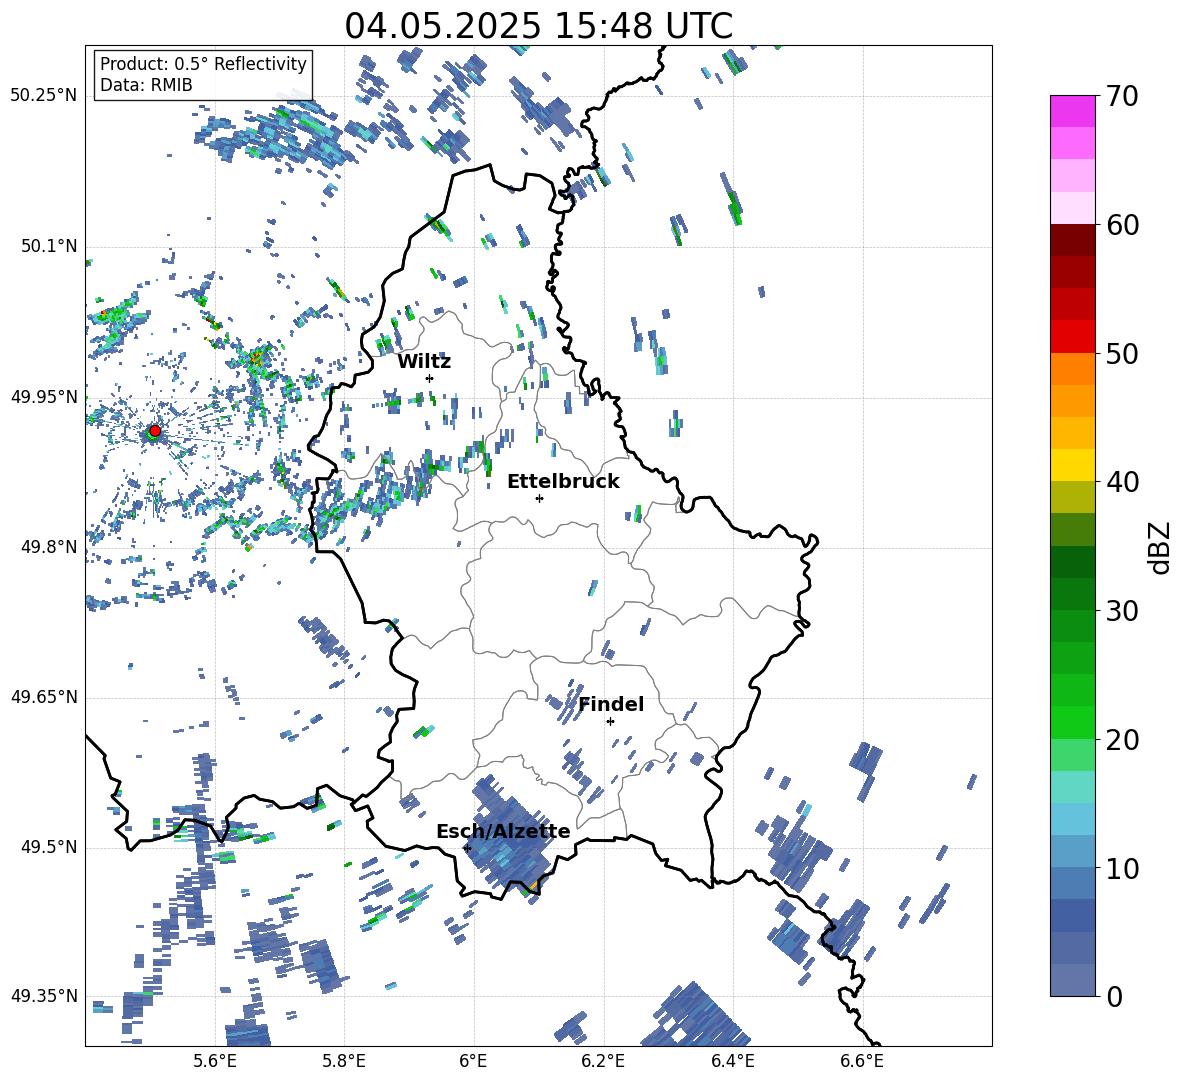Viewport: 1184px width, 1081px height.
Task: Click the dBZ colorbar label
Action: (1161, 547)
